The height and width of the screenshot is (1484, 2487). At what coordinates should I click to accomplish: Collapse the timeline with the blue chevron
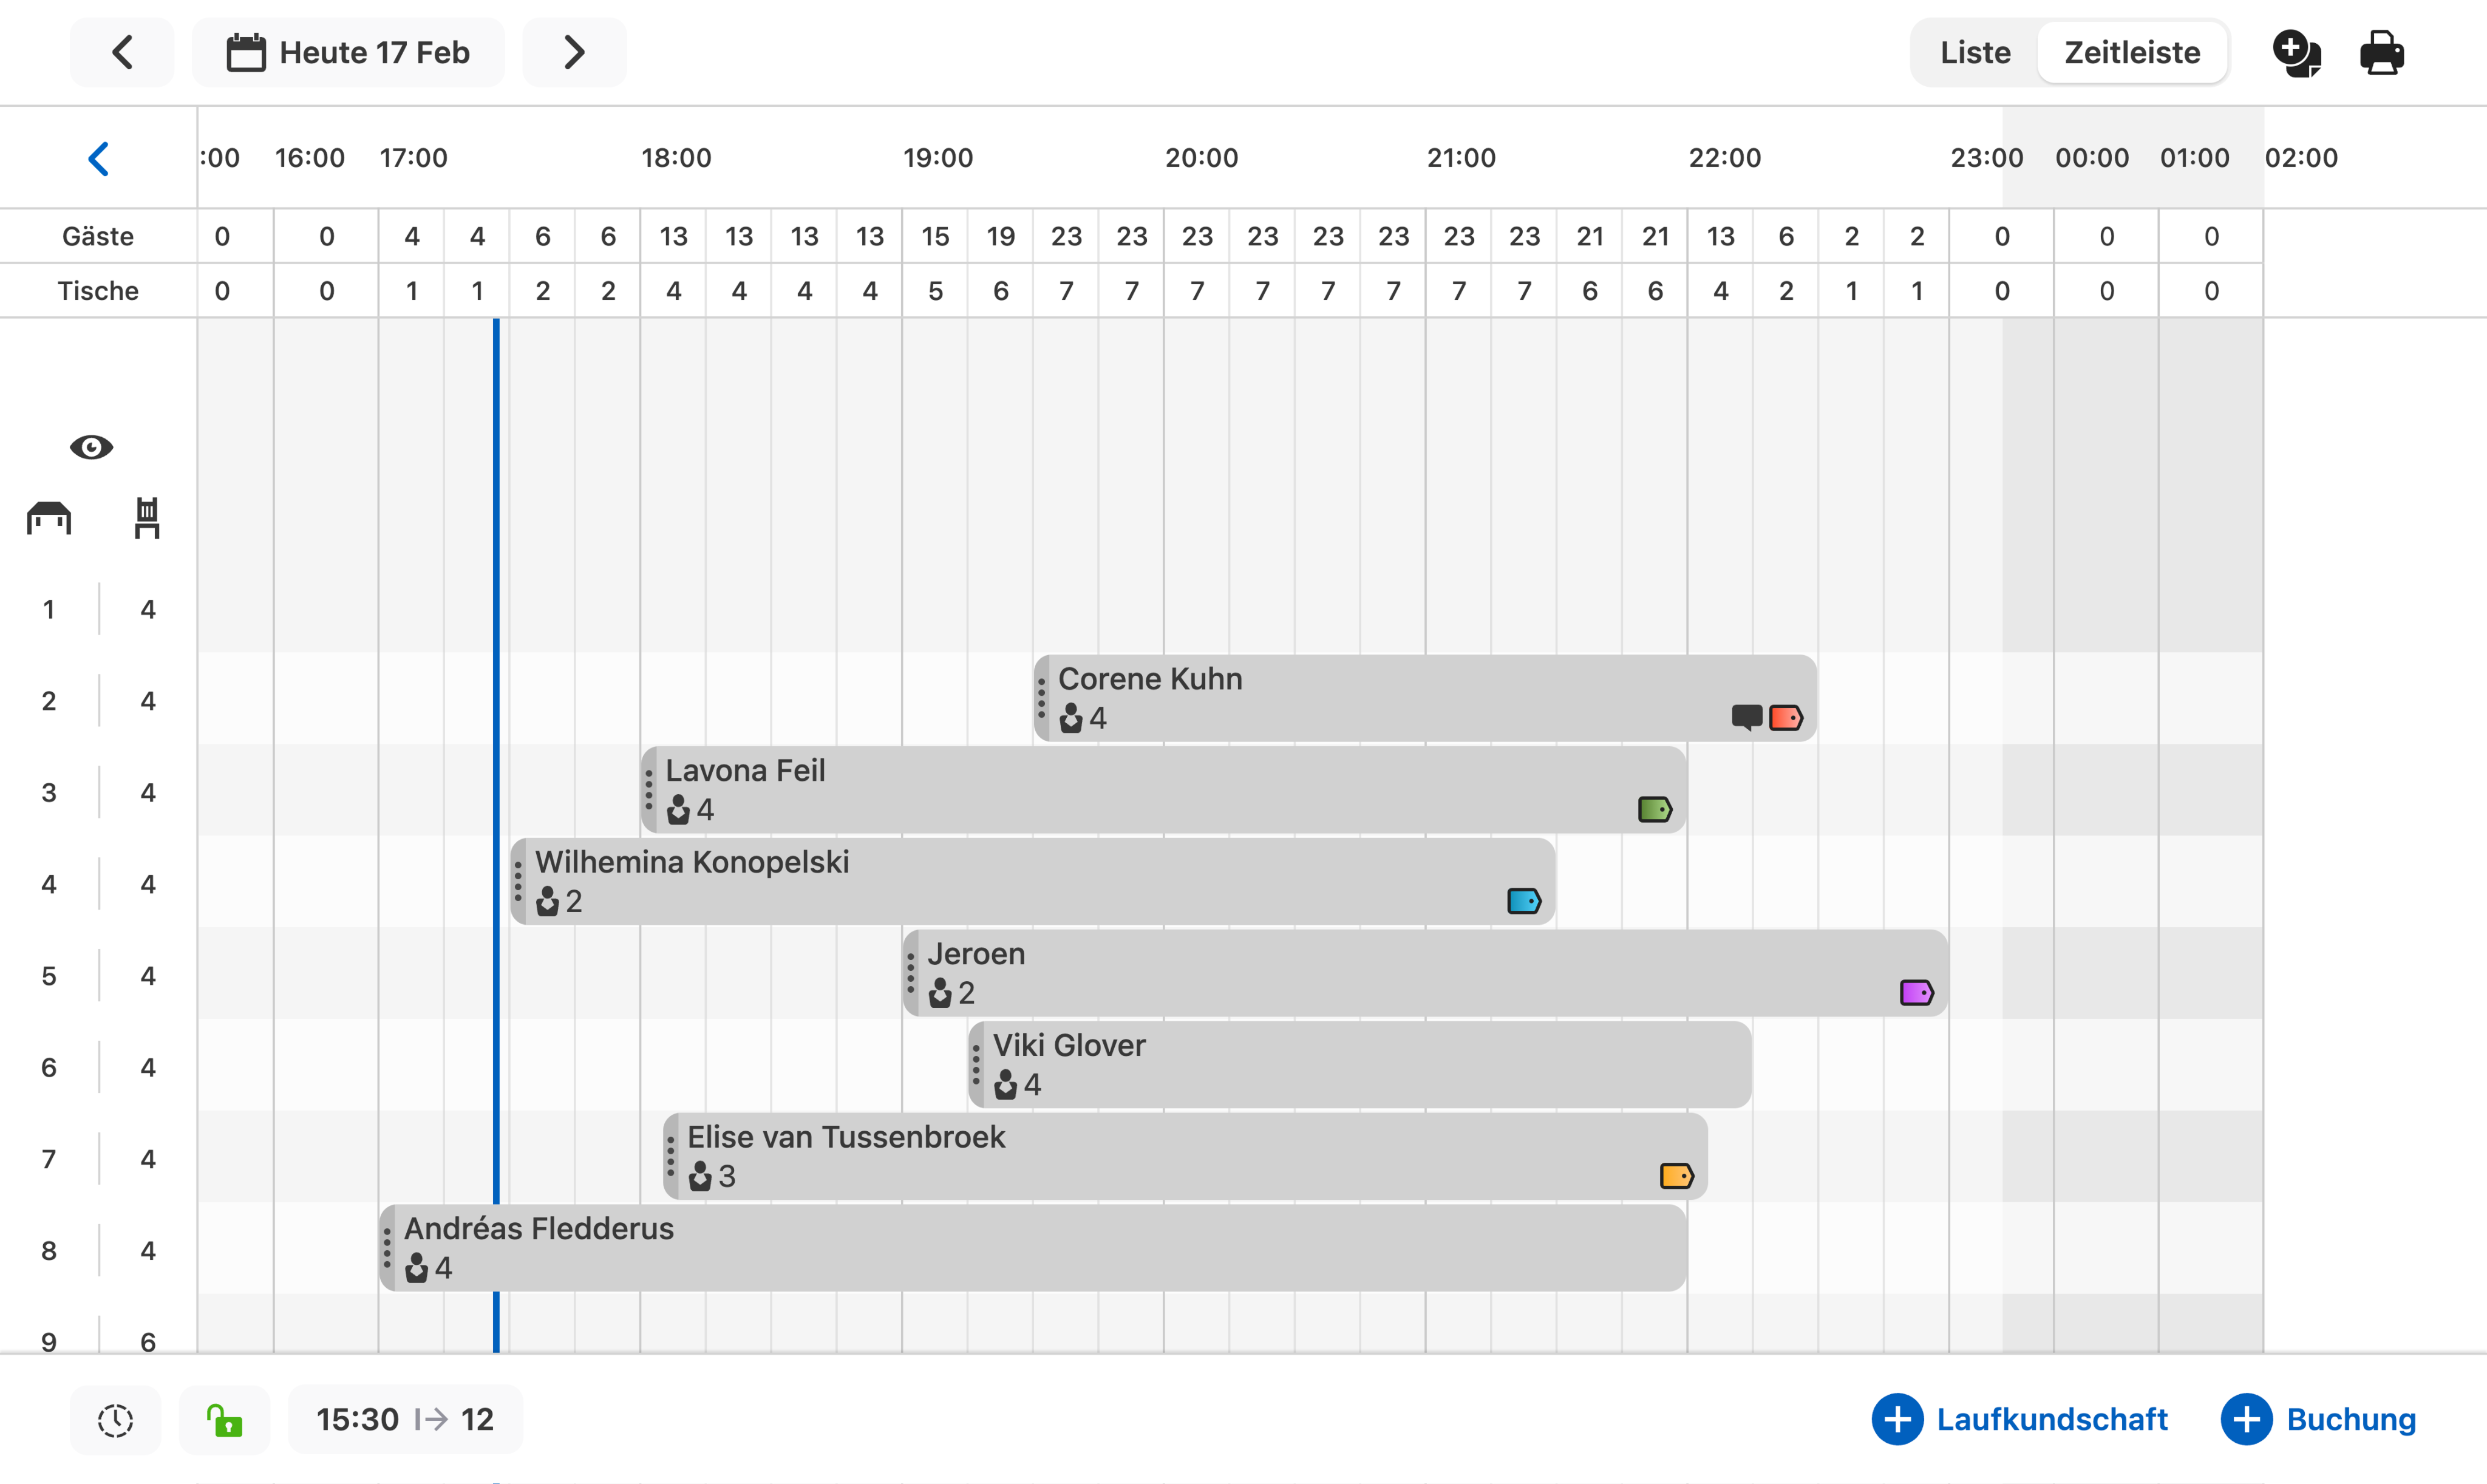pyautogui.click(x=99, y=157)
